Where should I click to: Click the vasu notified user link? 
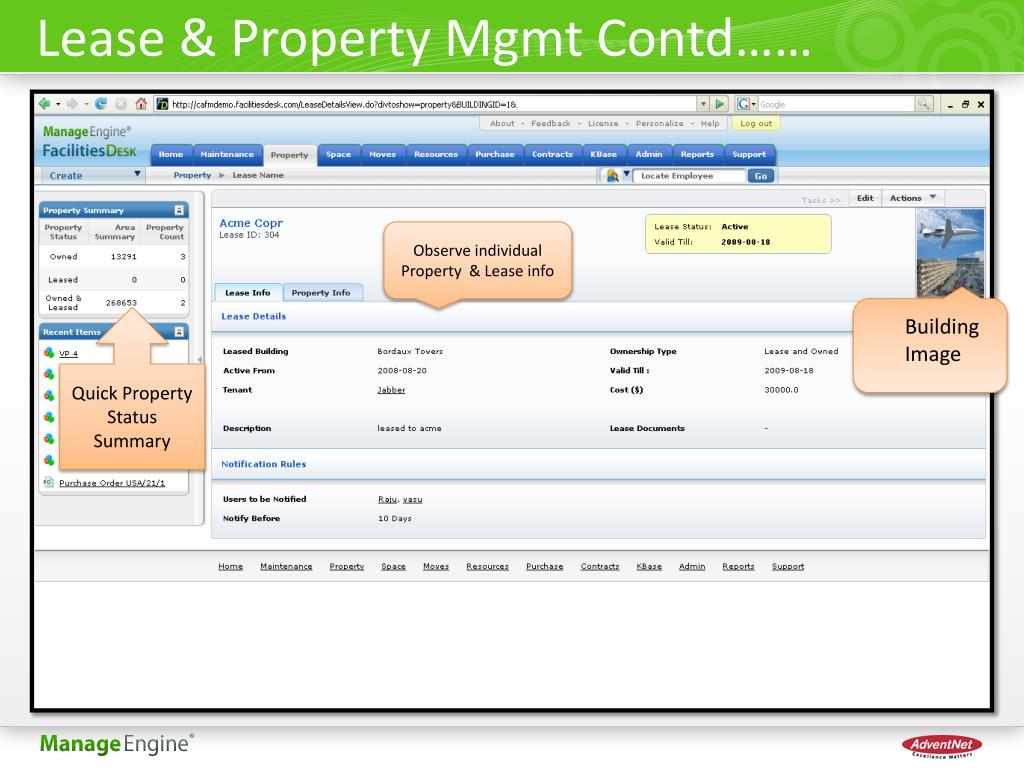412,499
